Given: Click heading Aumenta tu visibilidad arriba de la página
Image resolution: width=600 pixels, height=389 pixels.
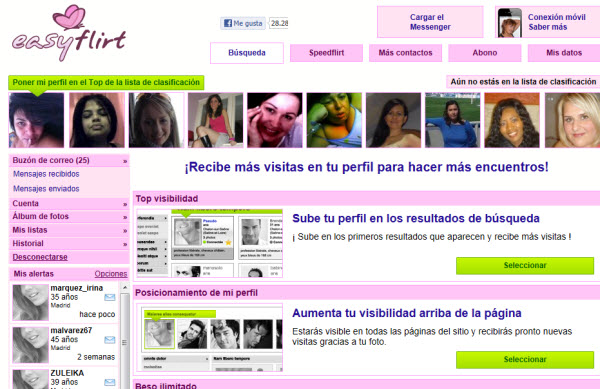Looking at the screenshot, I should coord(407,313).
